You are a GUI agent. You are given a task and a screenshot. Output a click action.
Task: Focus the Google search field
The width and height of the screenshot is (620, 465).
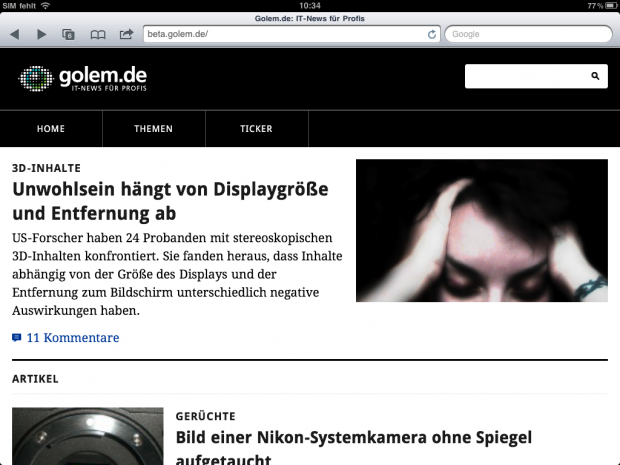[x=528, y=34]
